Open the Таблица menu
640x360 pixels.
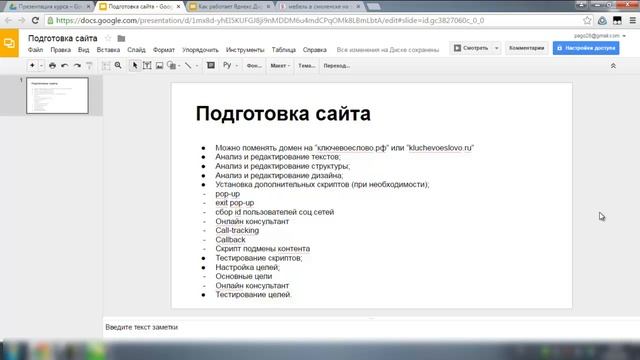pyautogui.click(x=284, y=50)
